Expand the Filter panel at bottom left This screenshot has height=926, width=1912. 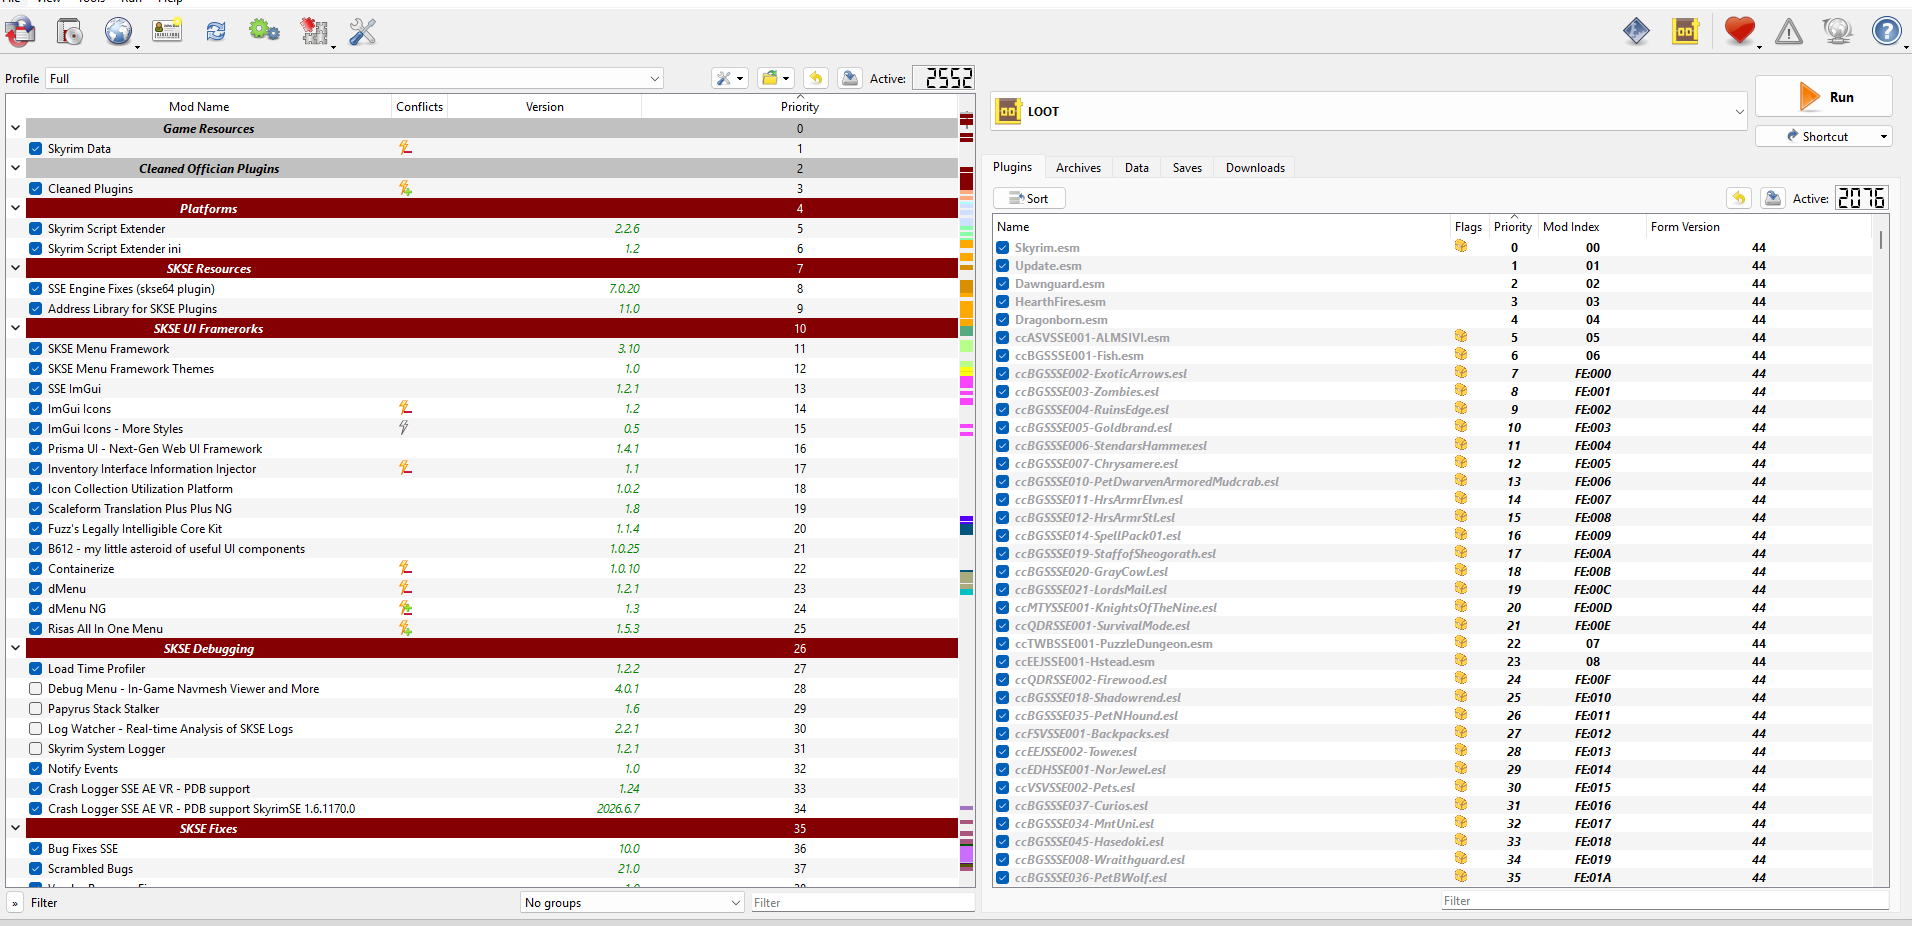(15, 903)
